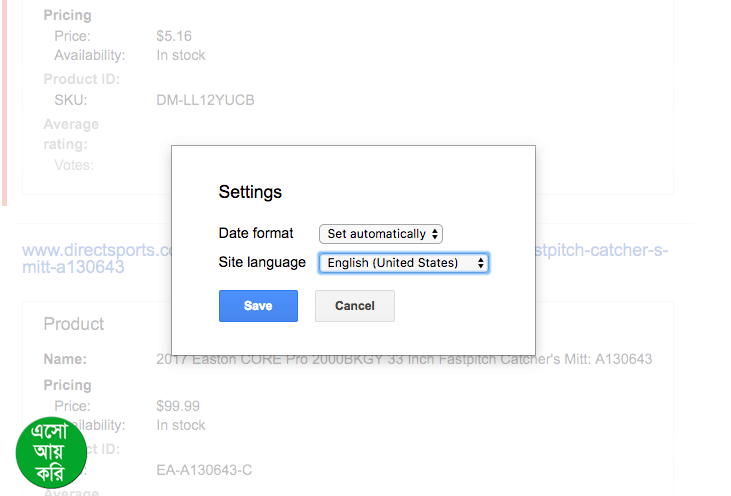Click the Site language label
Image resolution: width=731 pixels, height=496 pixels.
[x=262, y=262]
